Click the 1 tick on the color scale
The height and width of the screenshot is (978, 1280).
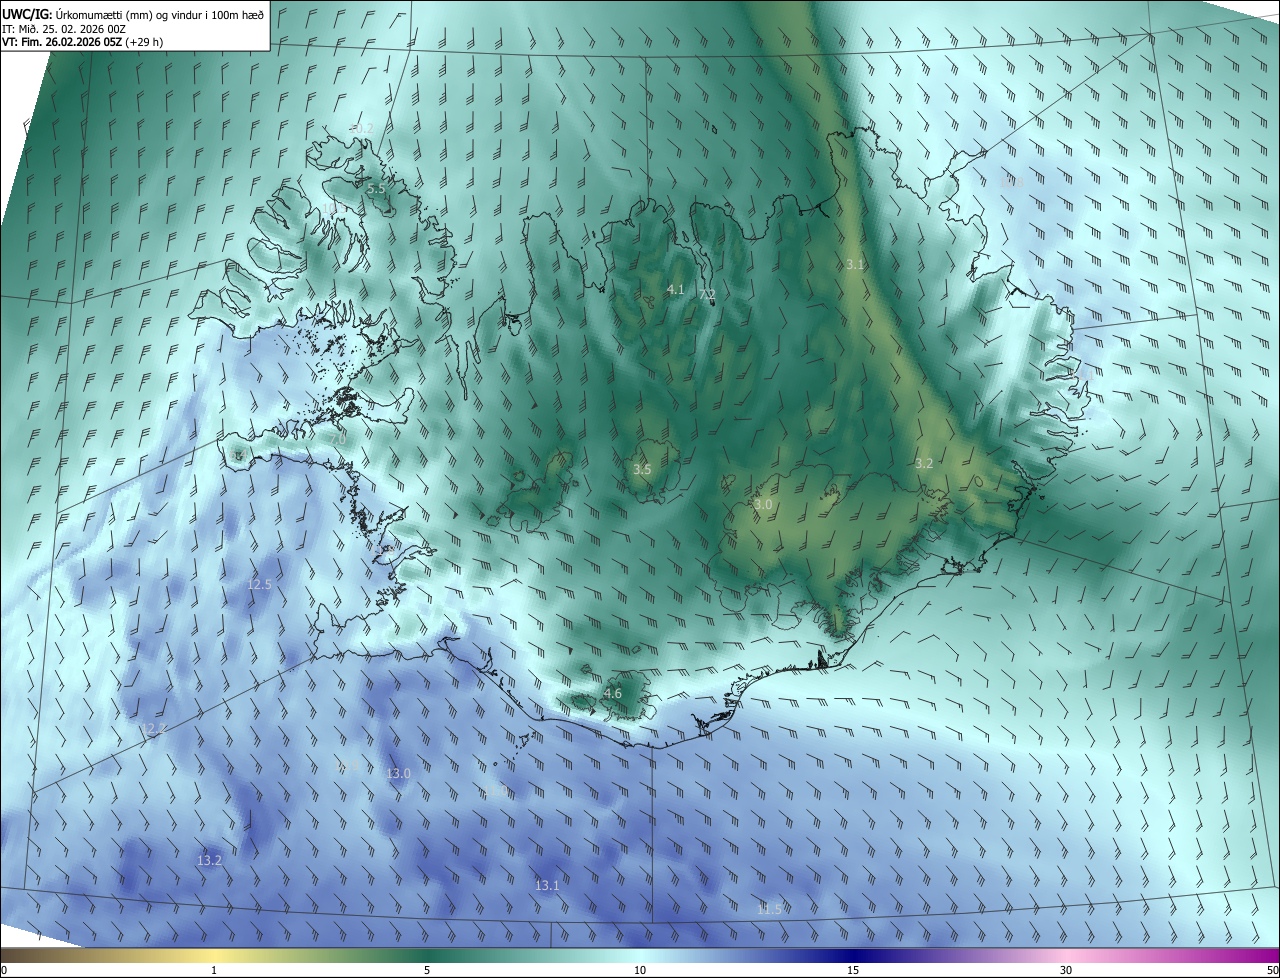214,970
